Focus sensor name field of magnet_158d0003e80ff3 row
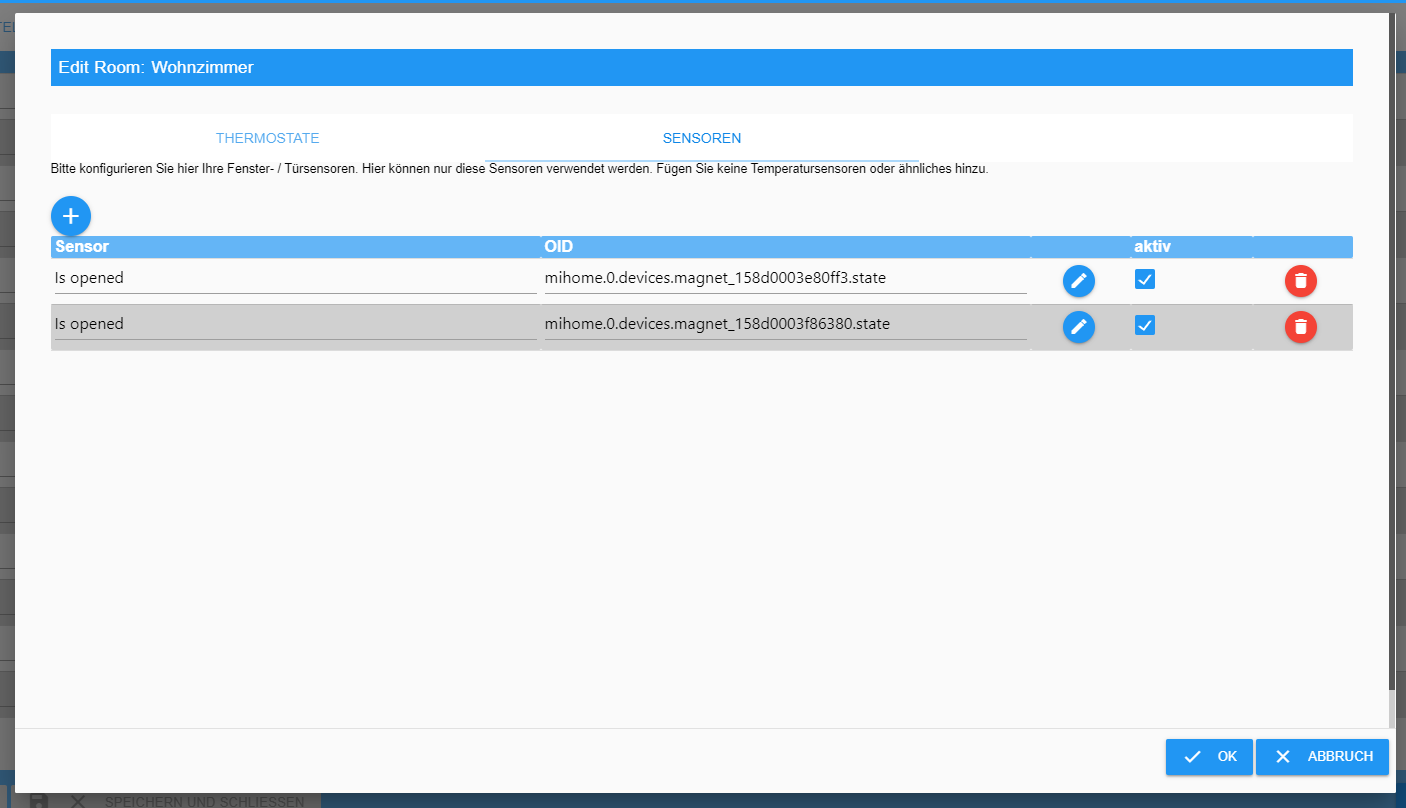 (295, 278)
